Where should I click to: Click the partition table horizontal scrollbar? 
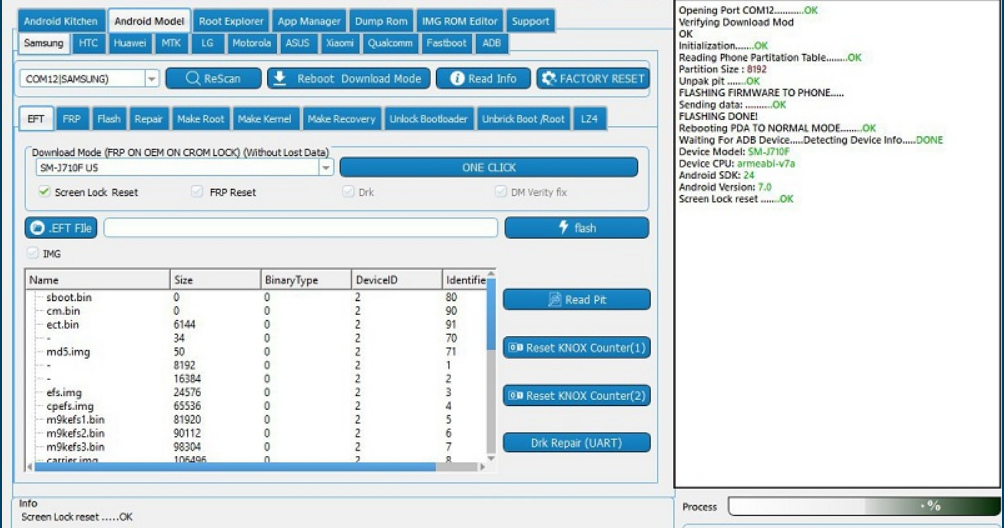(x=256, y=467)
